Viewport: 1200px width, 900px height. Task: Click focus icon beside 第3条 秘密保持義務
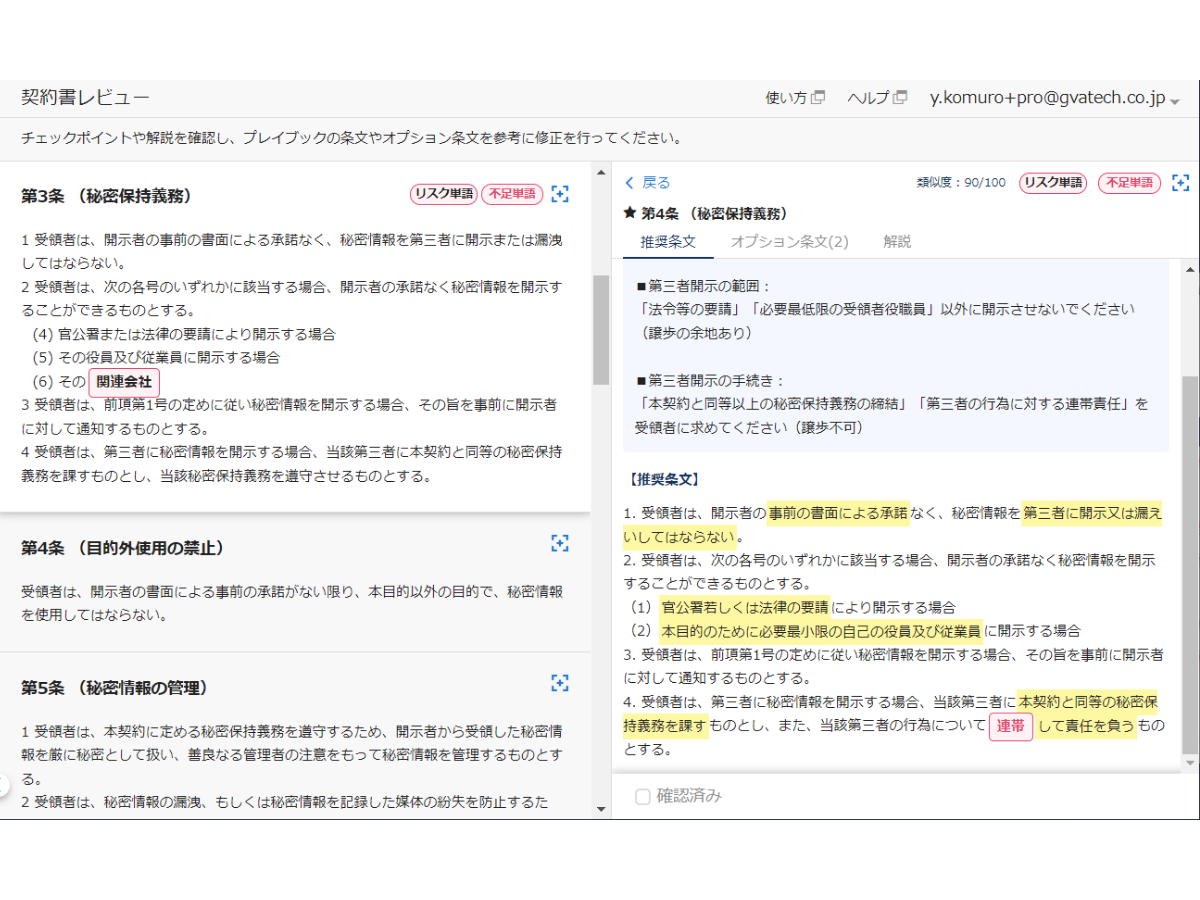pos(560,194)
